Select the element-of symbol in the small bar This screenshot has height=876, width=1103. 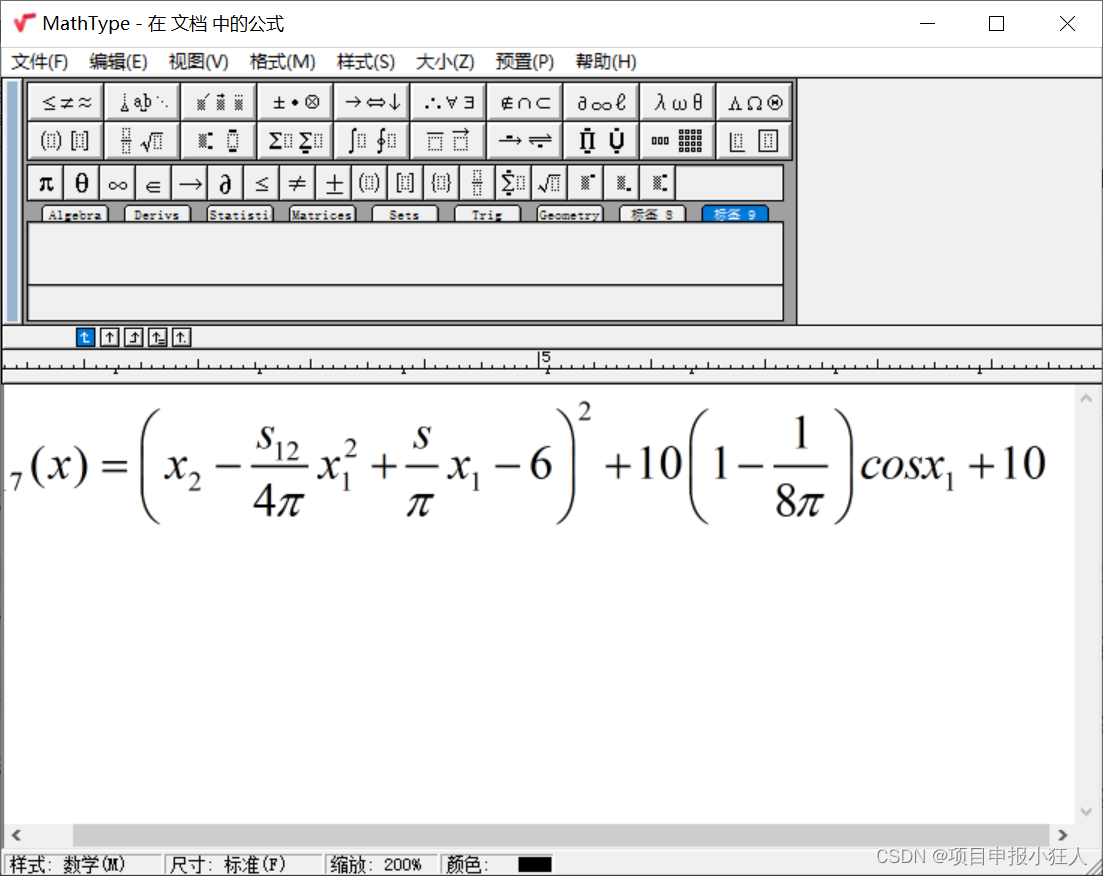tap(153, 182)
